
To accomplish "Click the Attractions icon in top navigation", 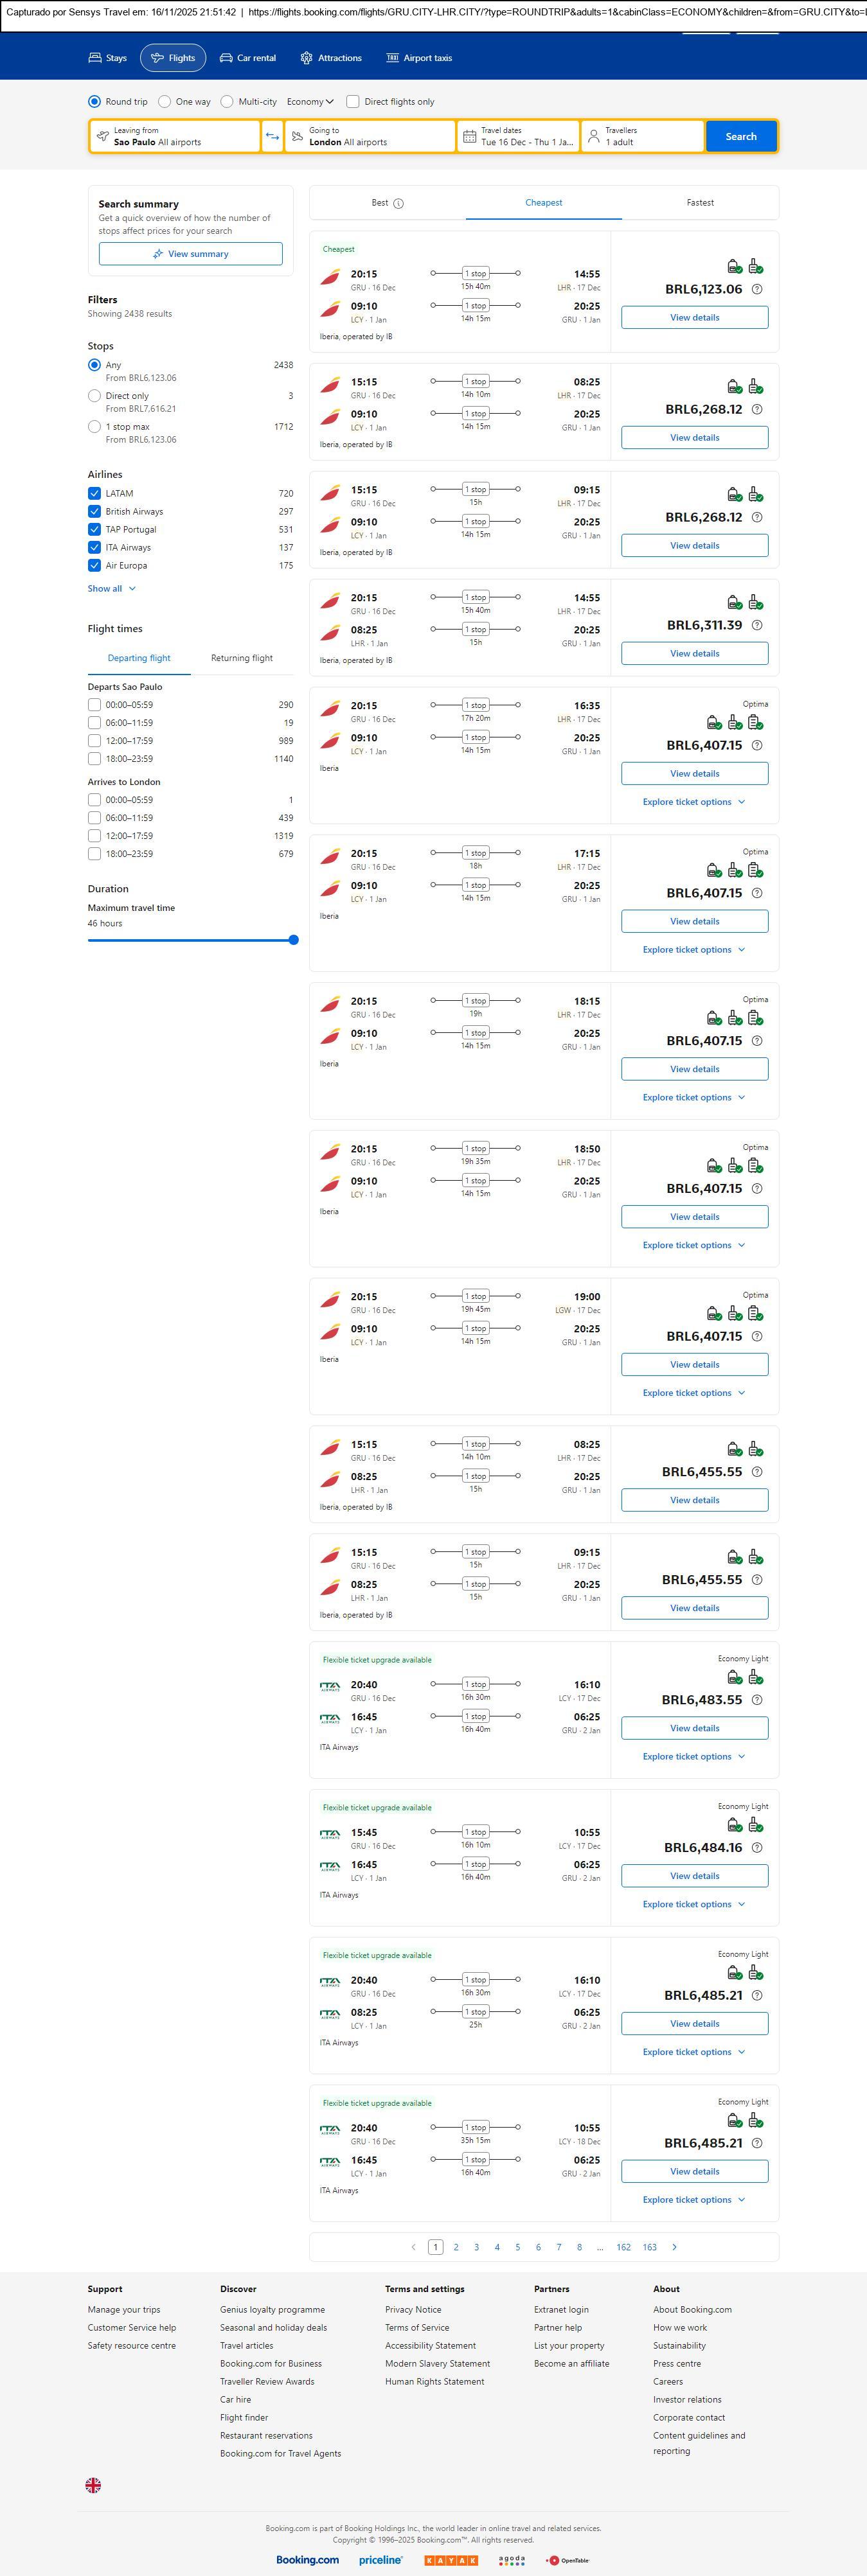I will (x=306, y=58).
